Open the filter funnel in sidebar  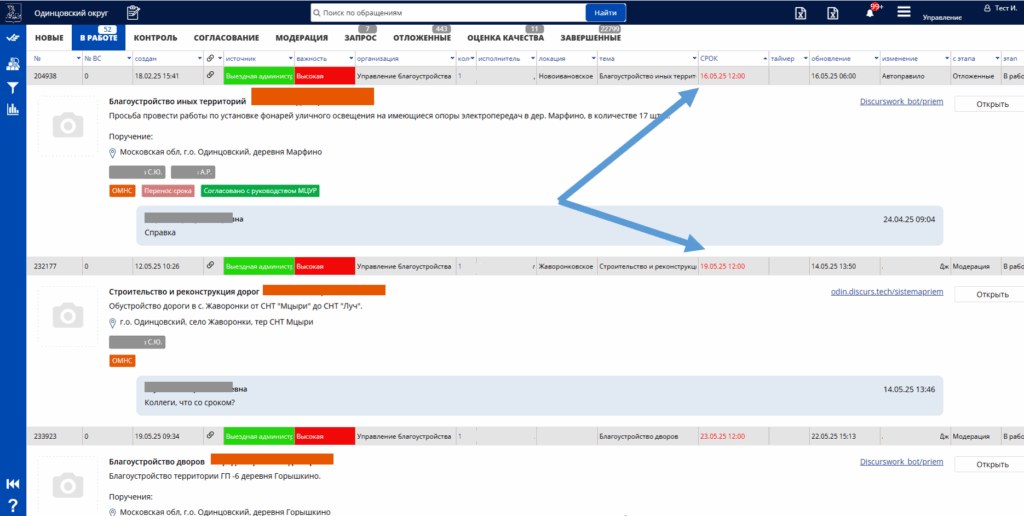(12, 88)
